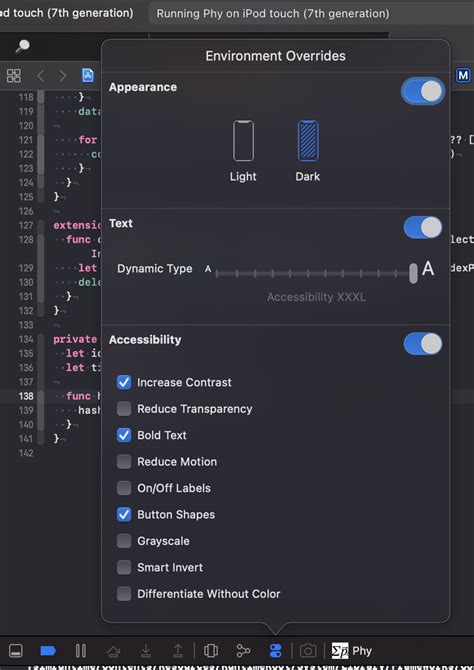Image resolution: width=474 pixels, height=670 pixels.
Task: Open the Phy process selector in debug bar
Action: [x=352, y=651]
